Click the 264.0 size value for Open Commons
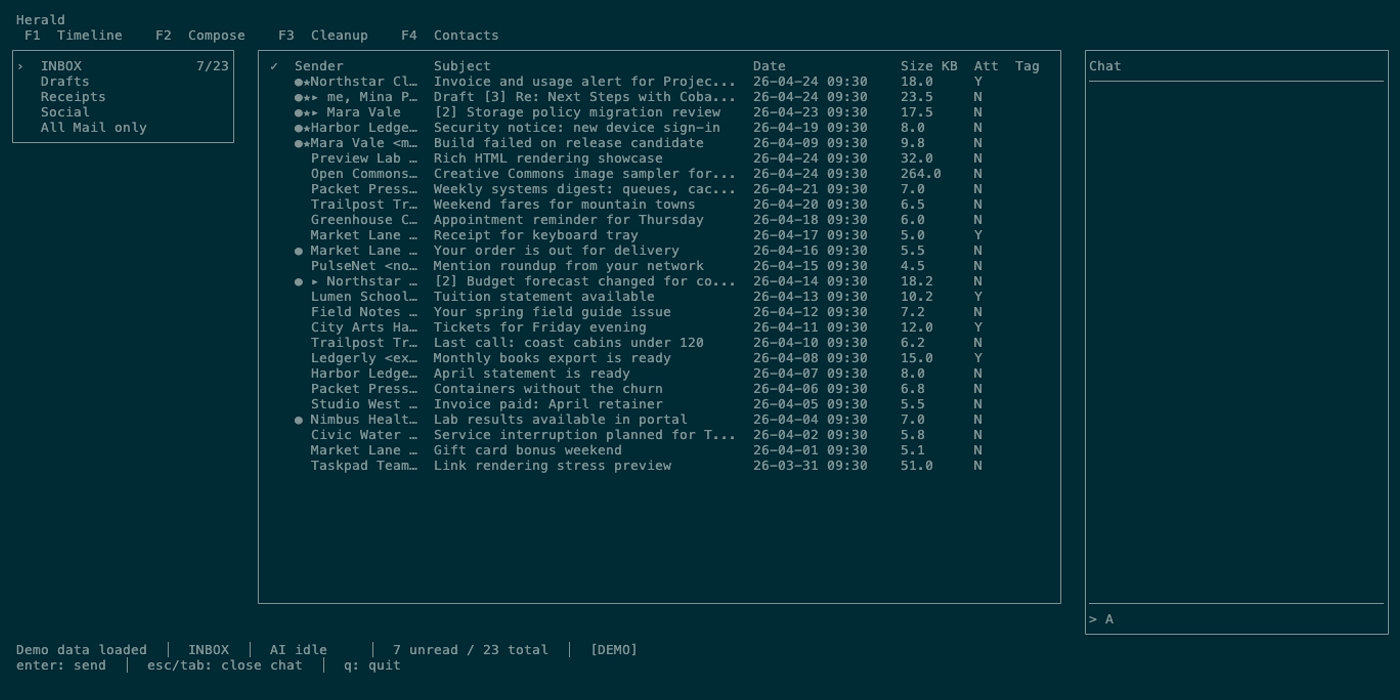Image resolution: width=1400 pixels, height=700 pixels. point(921,174)
